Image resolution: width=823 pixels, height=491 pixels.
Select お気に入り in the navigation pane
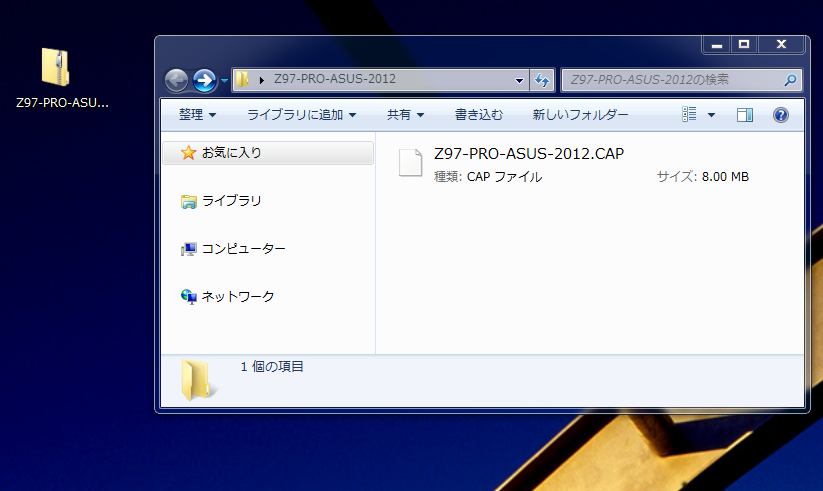click(268, 153)
